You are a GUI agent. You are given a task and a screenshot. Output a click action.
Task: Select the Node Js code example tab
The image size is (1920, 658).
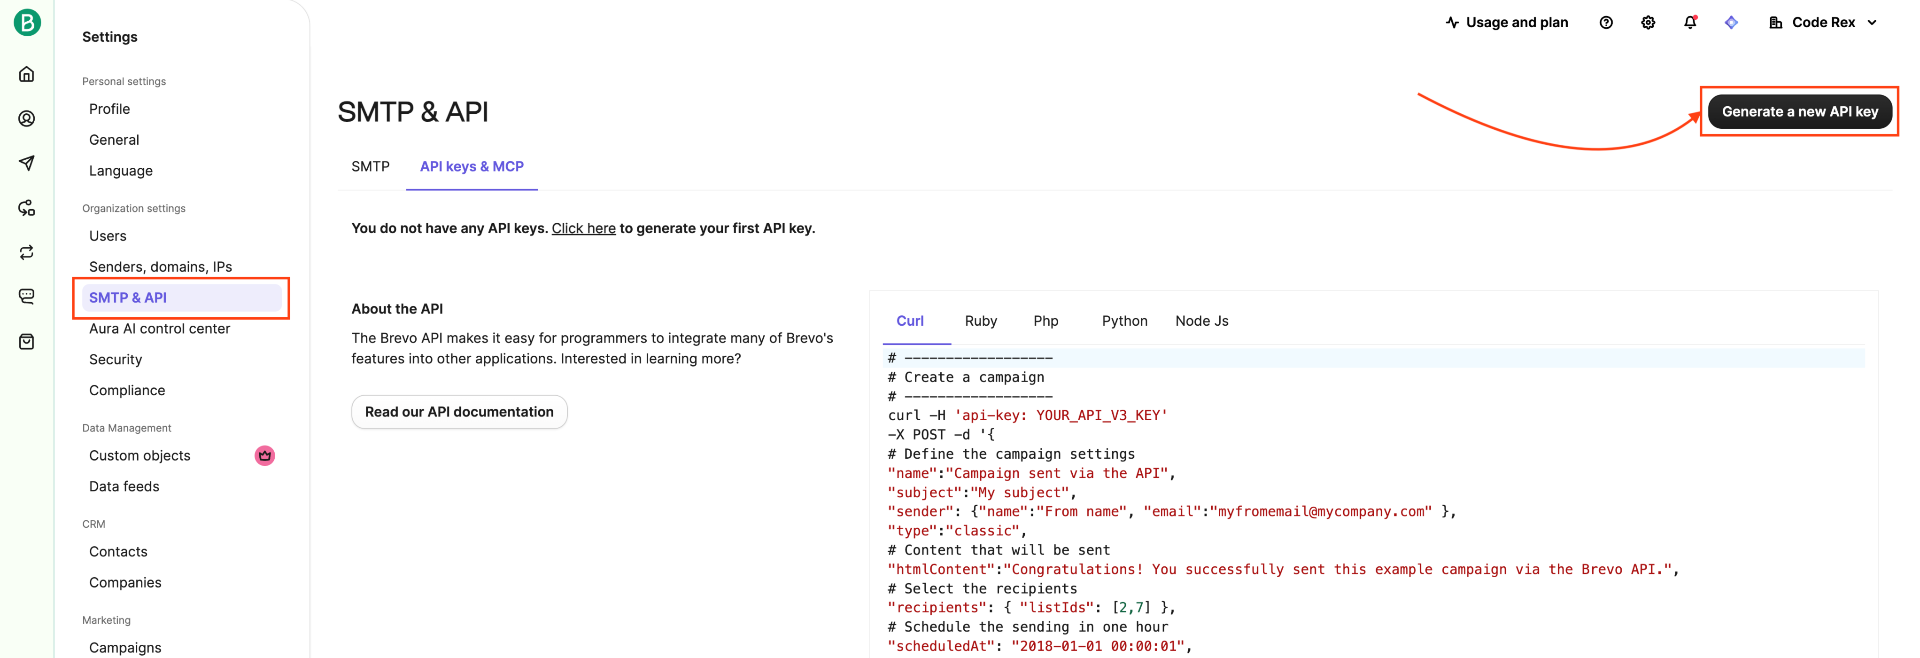[x=1201, y=321]
